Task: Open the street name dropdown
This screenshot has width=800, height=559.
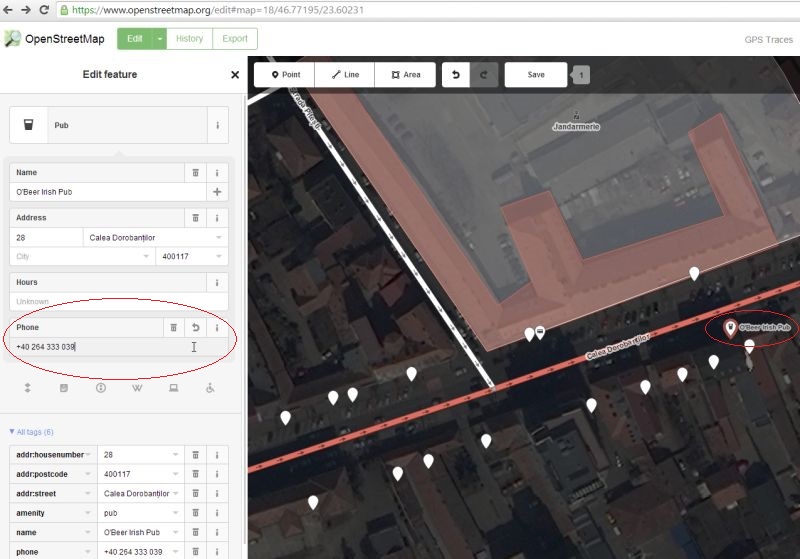Action: click(x=218, y=238)
